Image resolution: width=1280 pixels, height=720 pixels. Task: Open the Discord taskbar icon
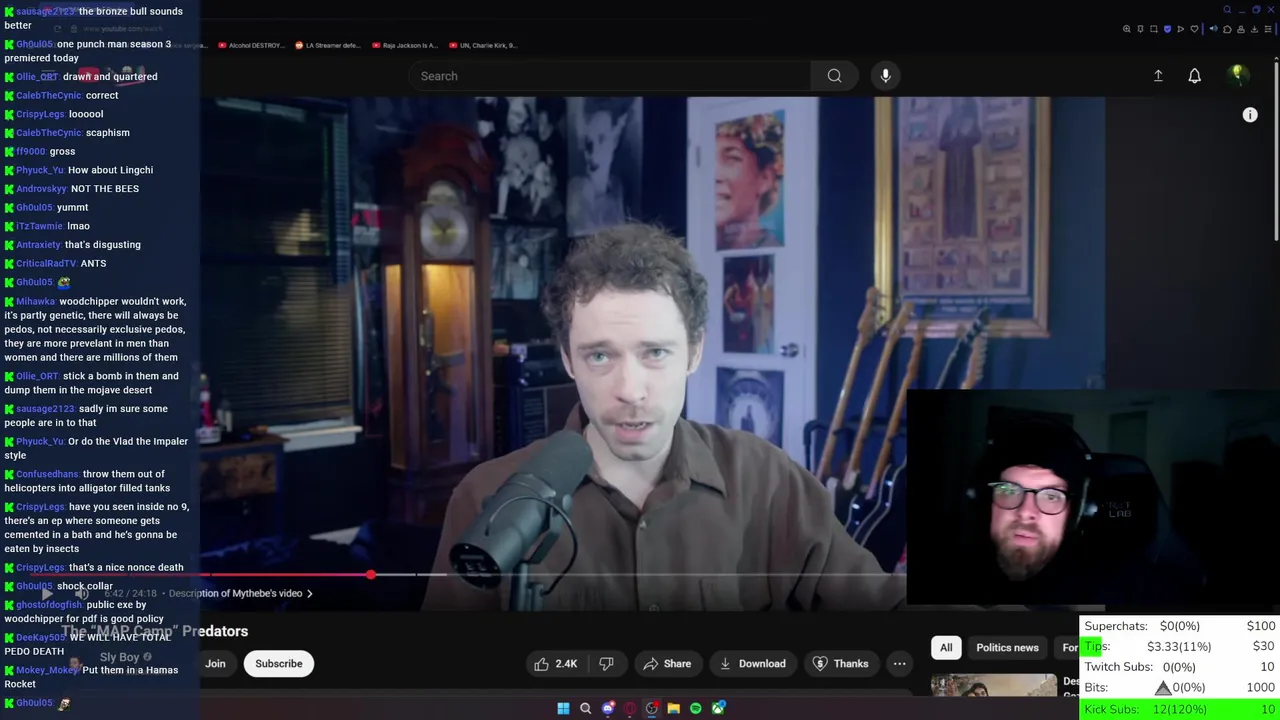coord(608,709)
